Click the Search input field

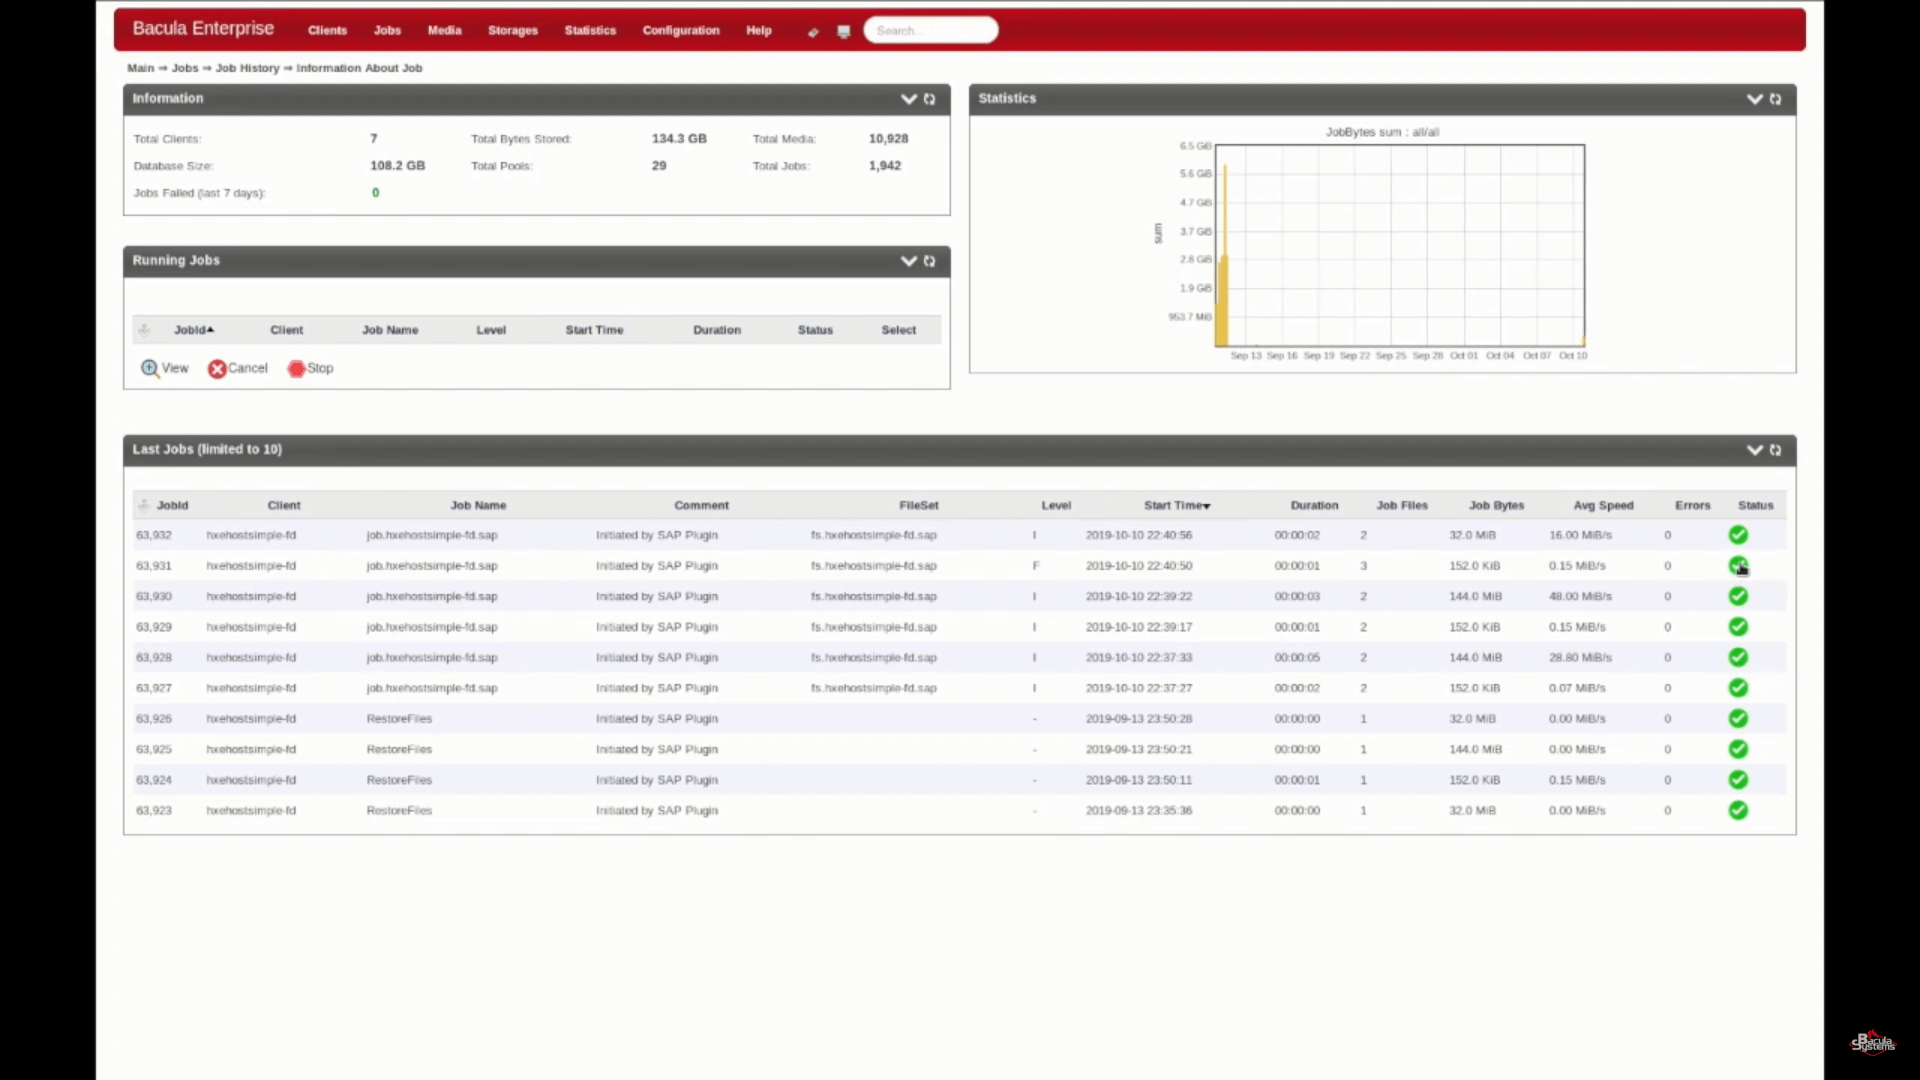click(x=930, y=31)
